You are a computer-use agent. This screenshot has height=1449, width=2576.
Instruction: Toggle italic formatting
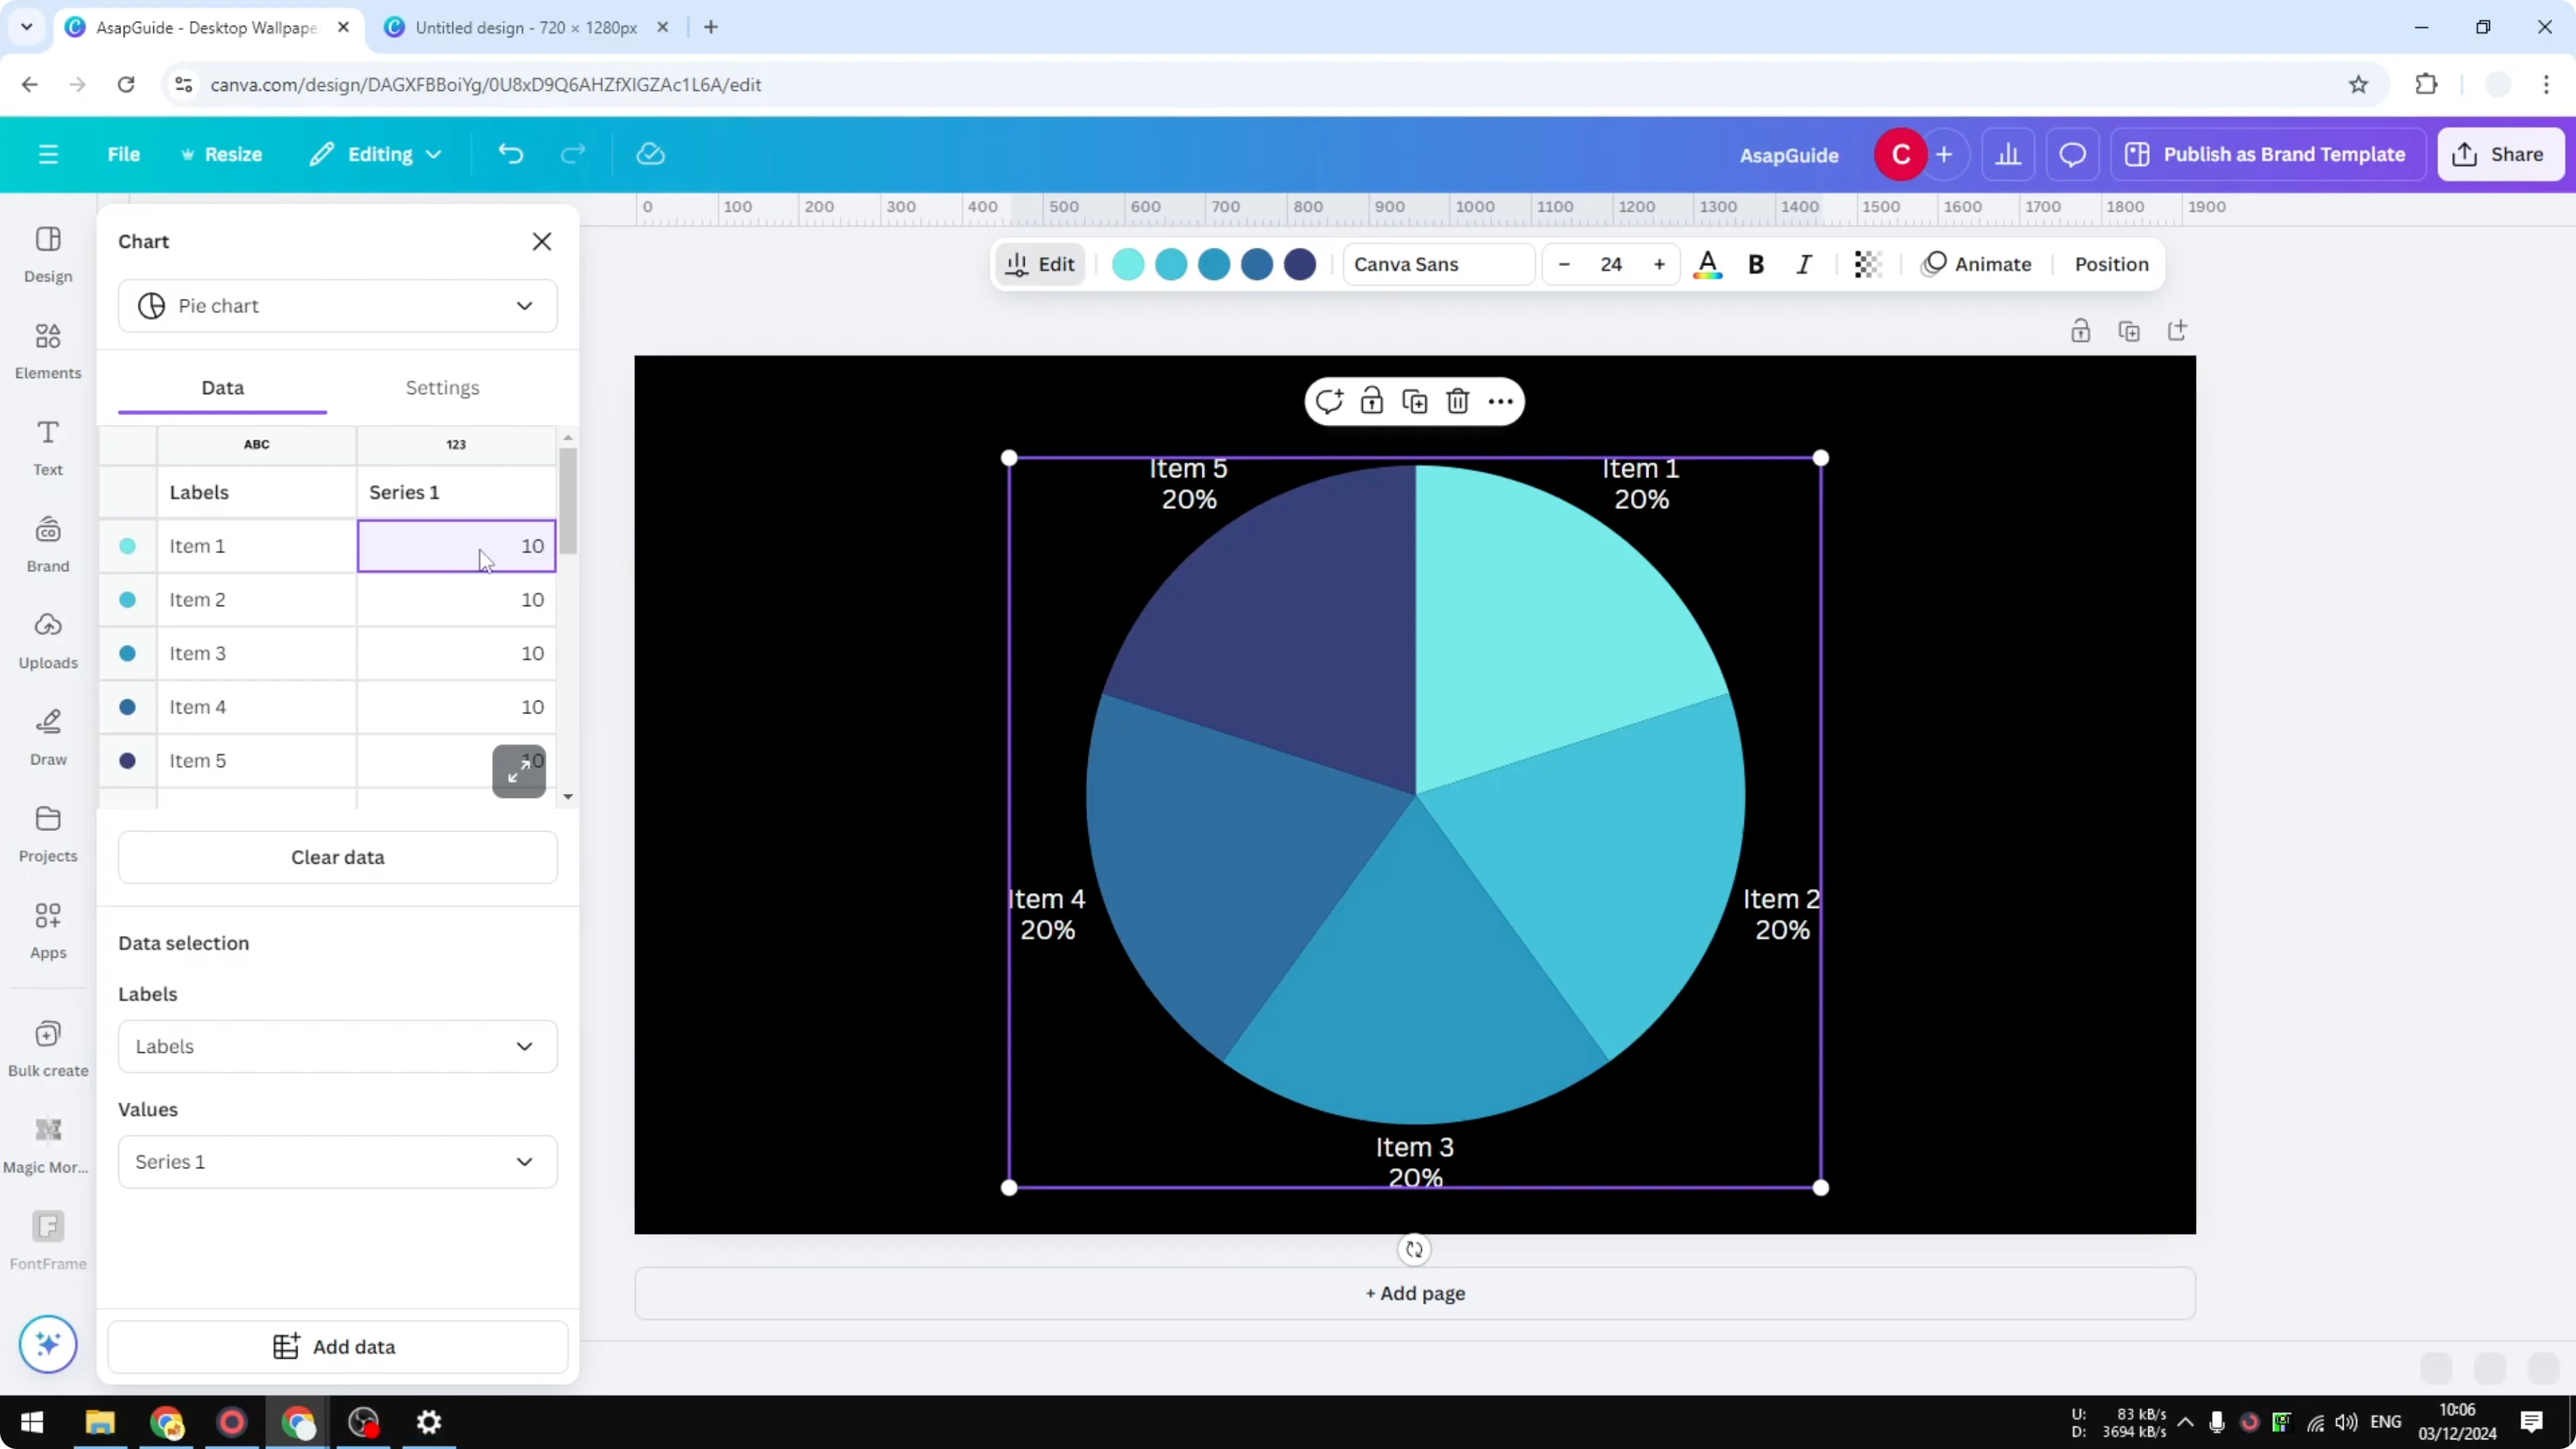pos(1804,264)
